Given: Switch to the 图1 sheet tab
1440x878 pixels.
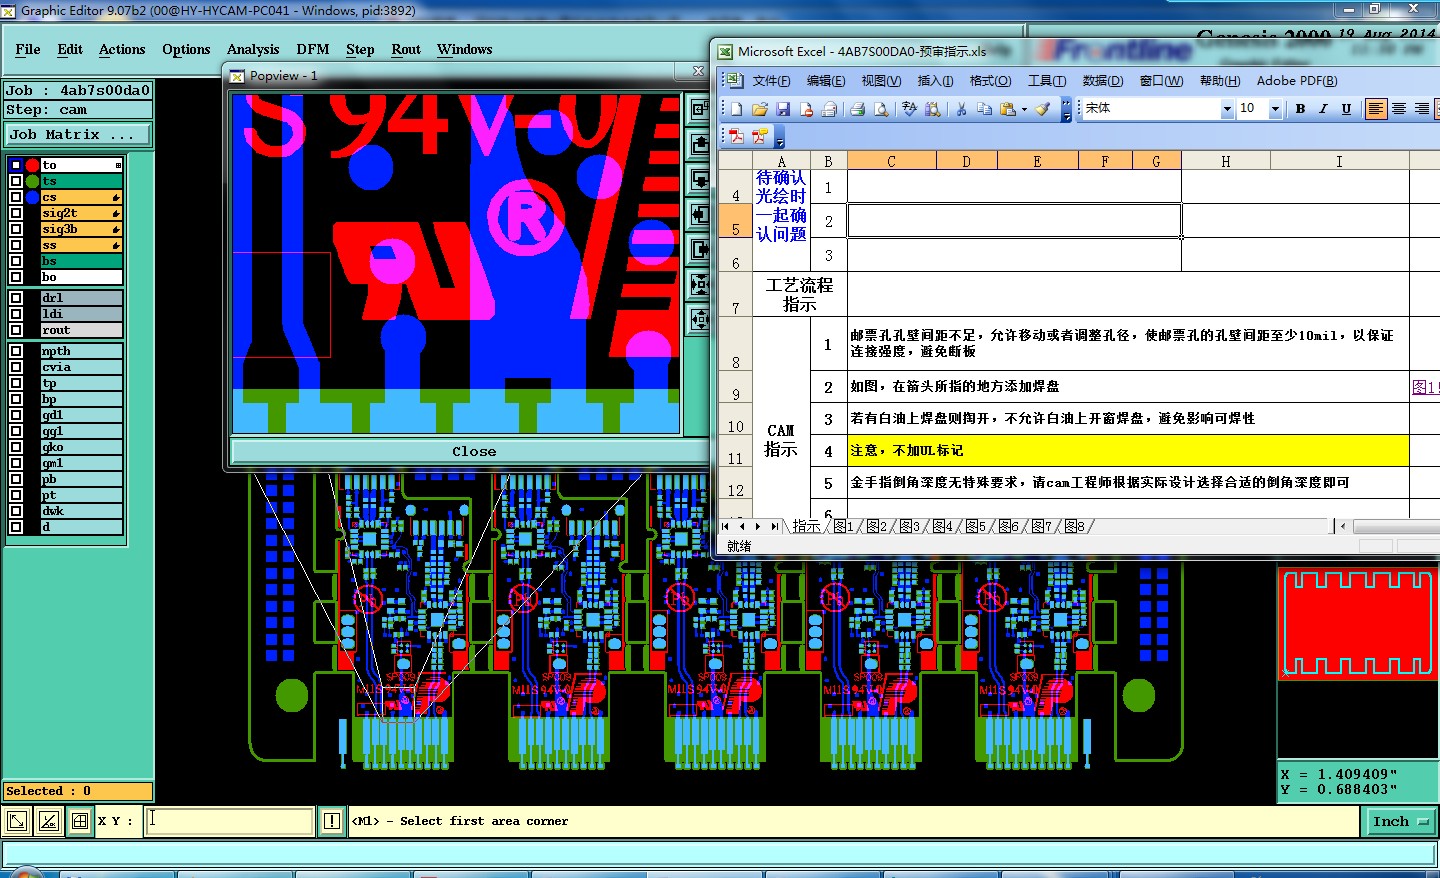Looking at the screenshot, I should pos(844,526).
